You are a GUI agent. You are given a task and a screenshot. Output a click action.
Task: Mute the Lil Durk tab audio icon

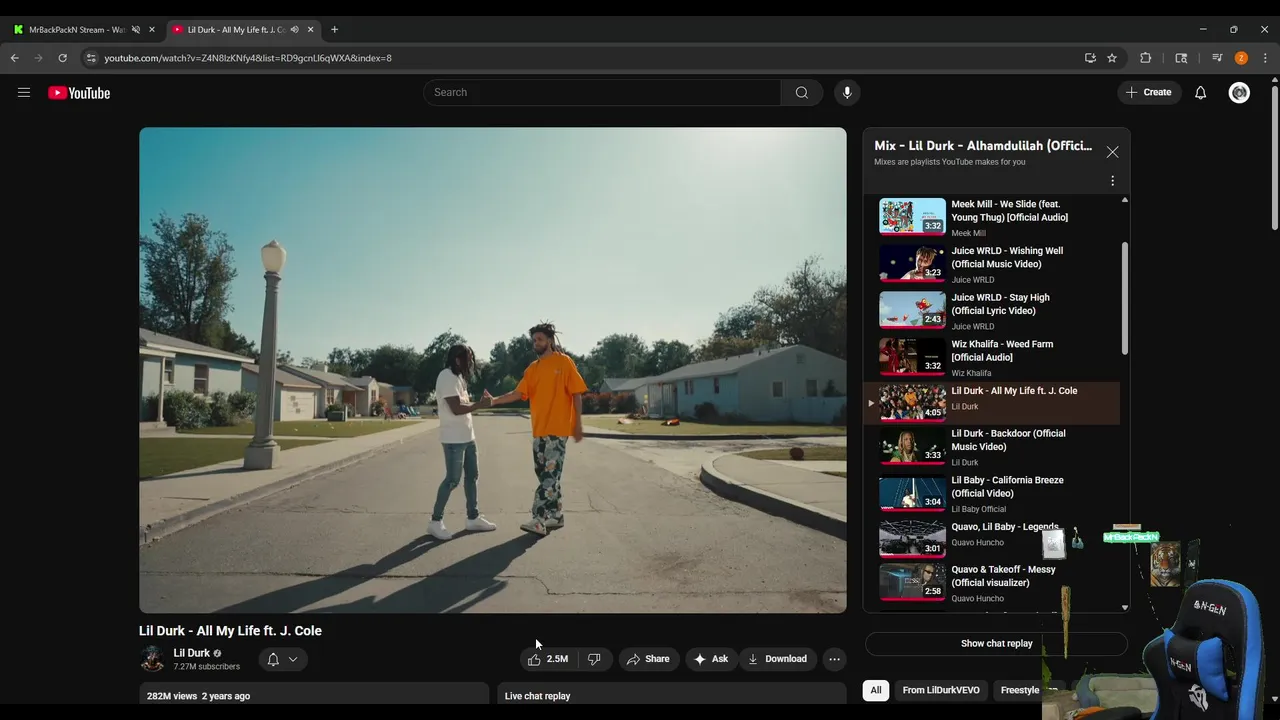point(294,30)
